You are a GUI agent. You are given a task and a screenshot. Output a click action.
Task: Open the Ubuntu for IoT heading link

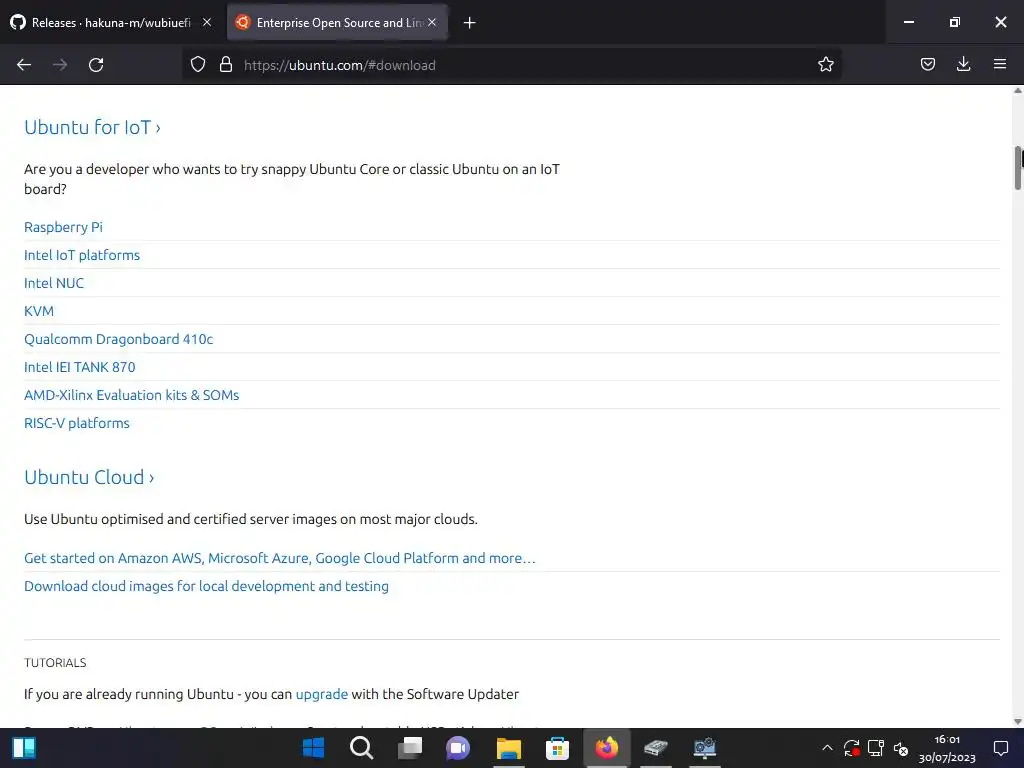pyautogui.click(x=92, y=127)
